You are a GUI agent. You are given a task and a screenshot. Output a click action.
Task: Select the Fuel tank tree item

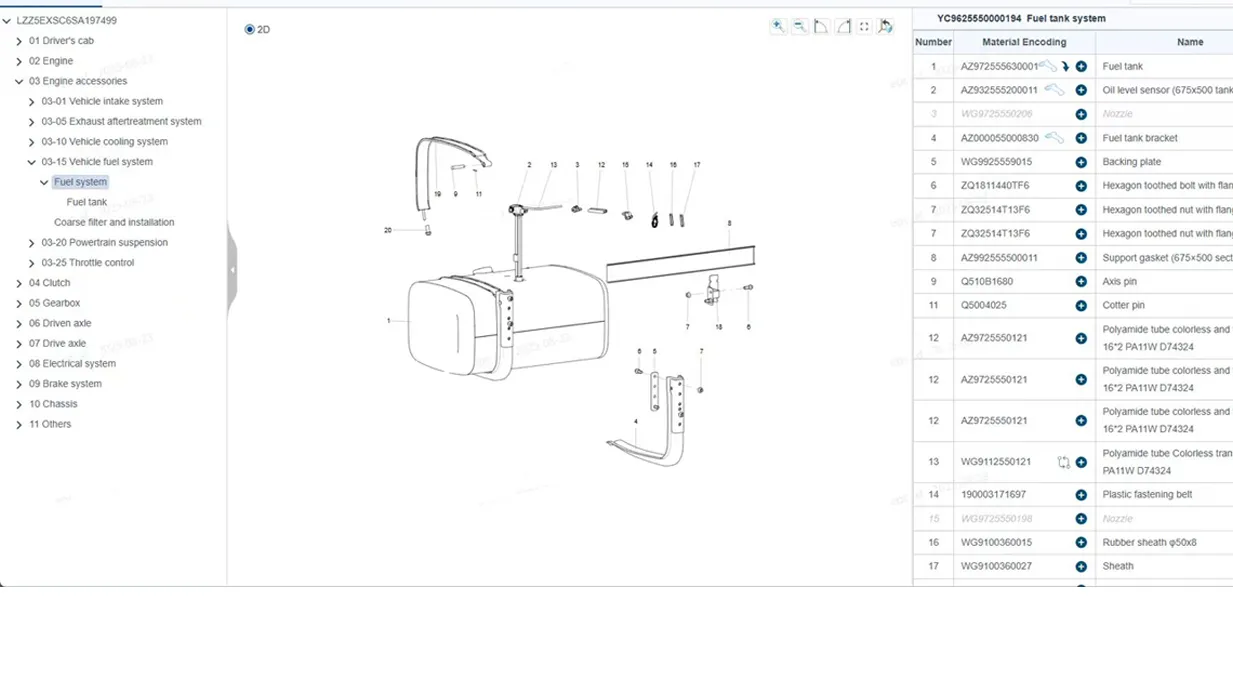[87, 202]
